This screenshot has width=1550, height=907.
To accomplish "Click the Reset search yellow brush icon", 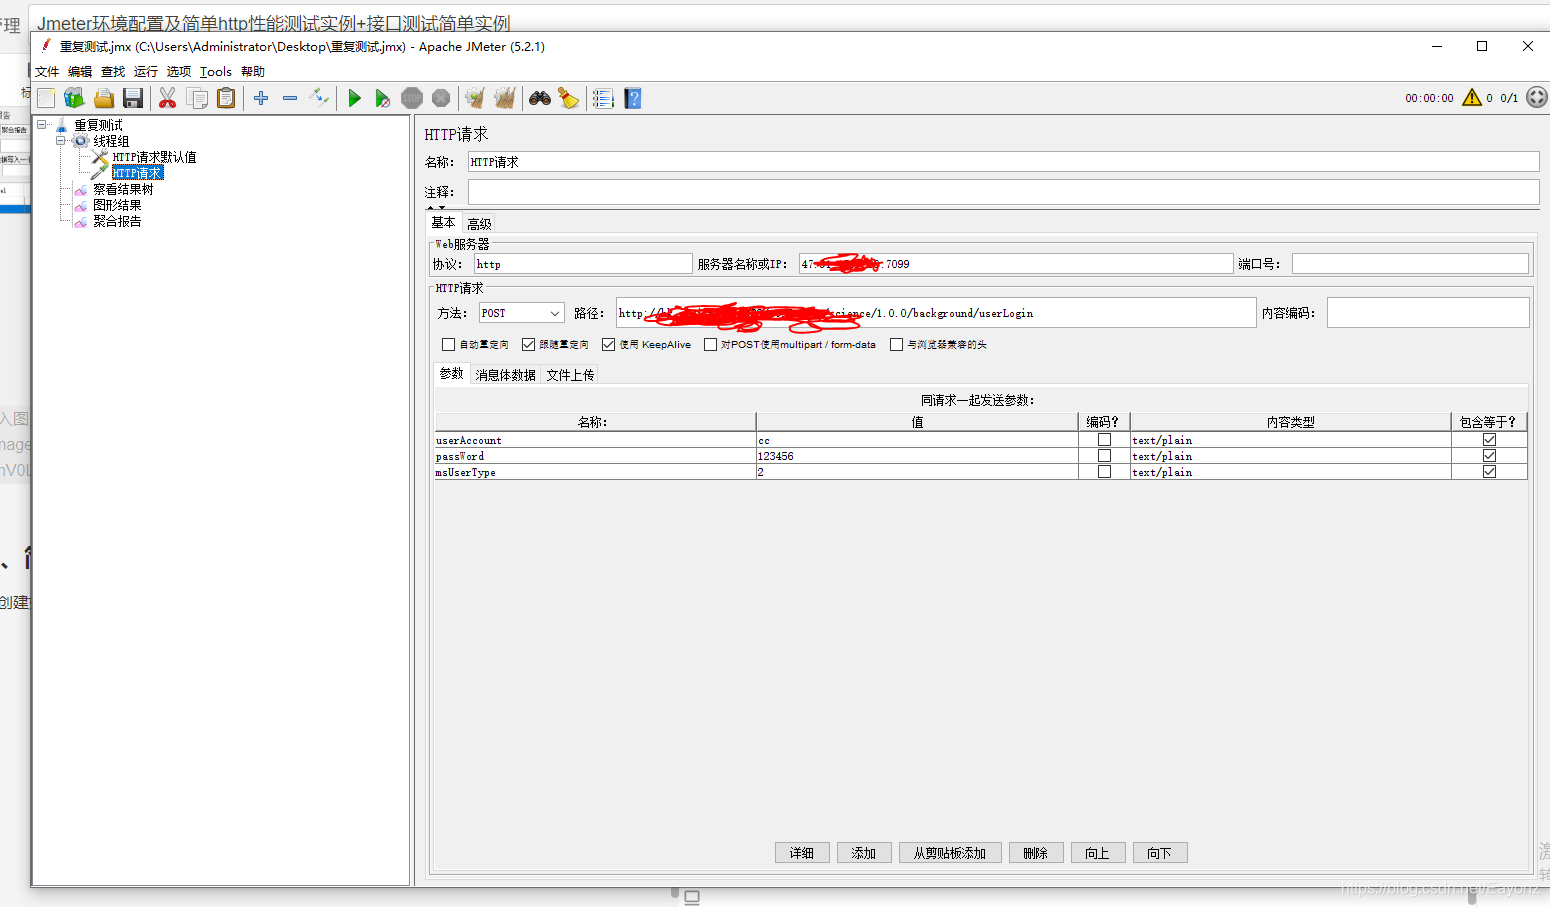I will [x=568, y=98].
